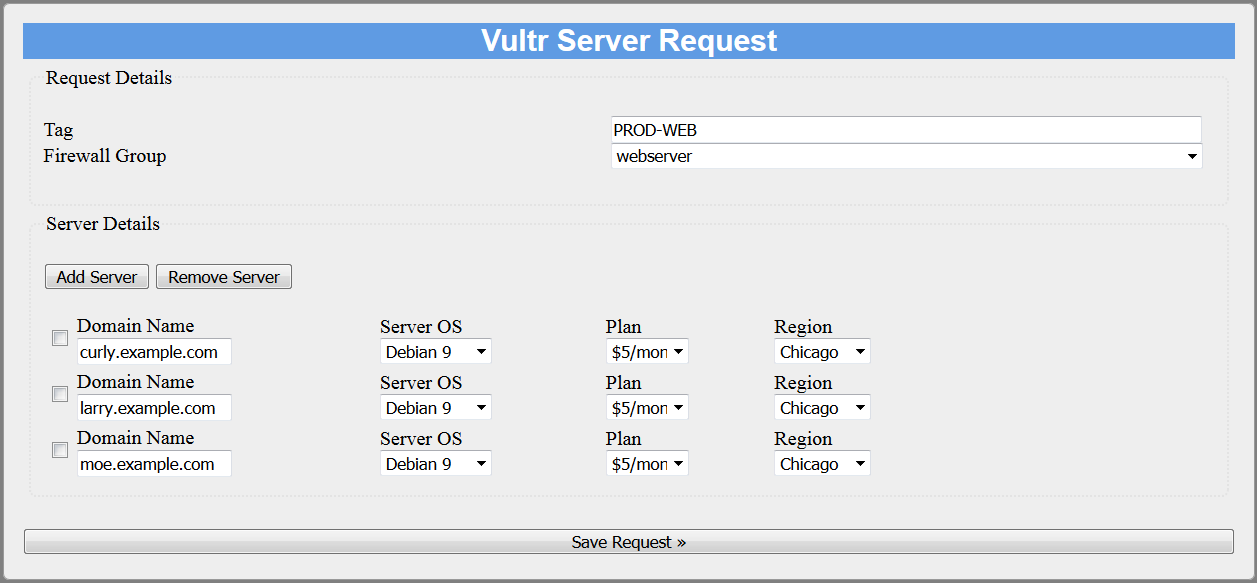Click the moe.example.com domain name field
This screenshot has width=1257, height=583.
153,463
